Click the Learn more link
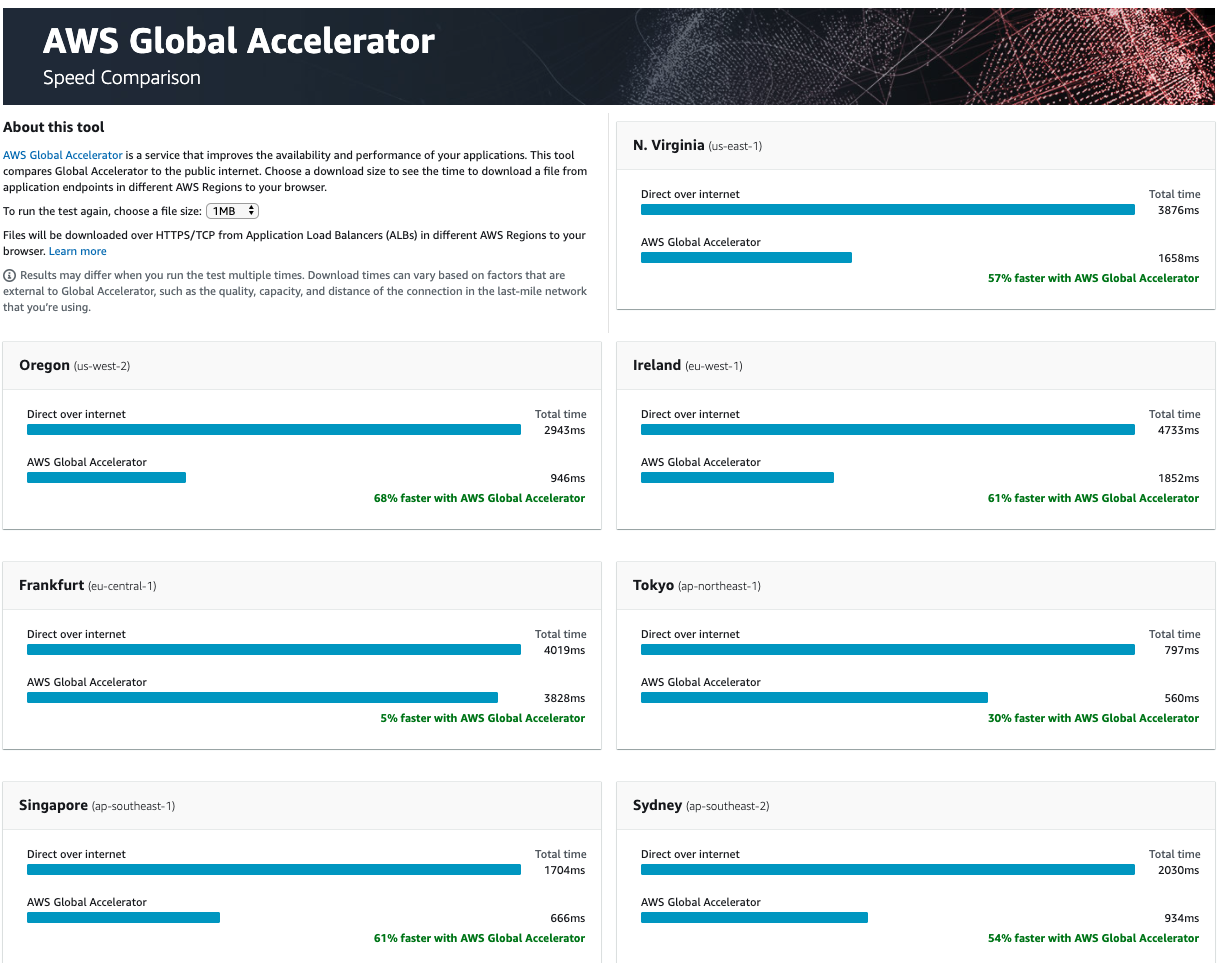 [x=77, y=251]
